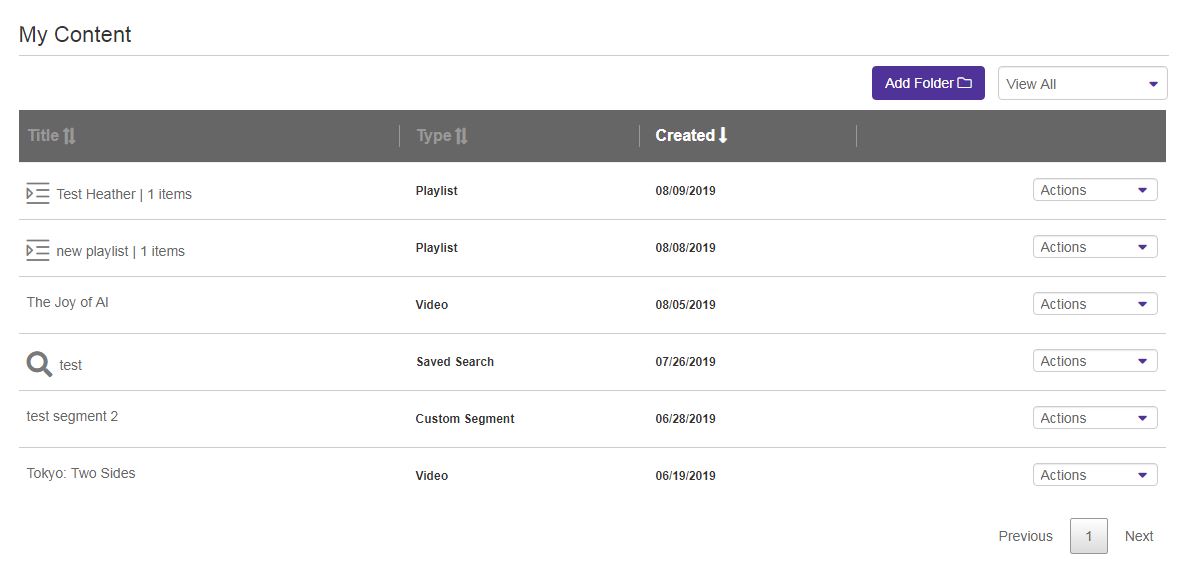Click the Previous pagination link
This screenshot has width=1191, height=585.
(x=1025, y=536)
